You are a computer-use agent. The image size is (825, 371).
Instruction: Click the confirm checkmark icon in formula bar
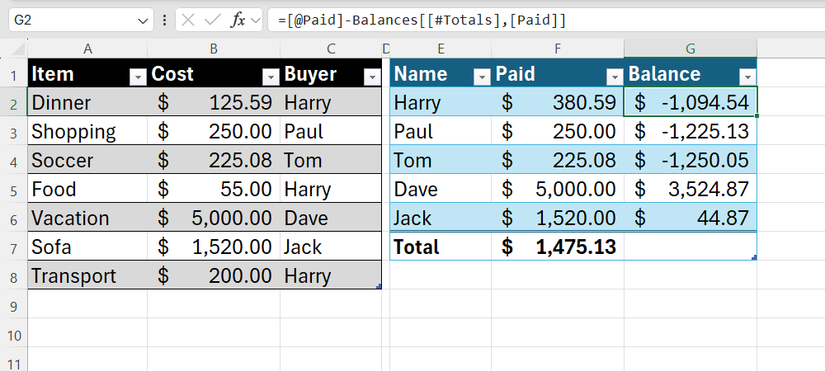(x=213, y=21)
